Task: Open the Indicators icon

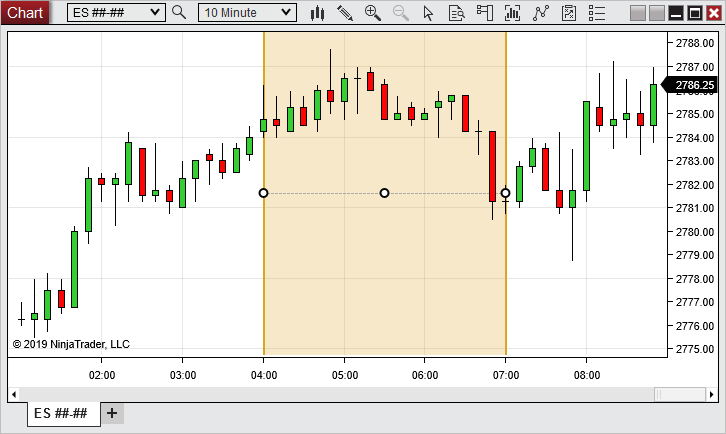Action: (x=512, y=13)
